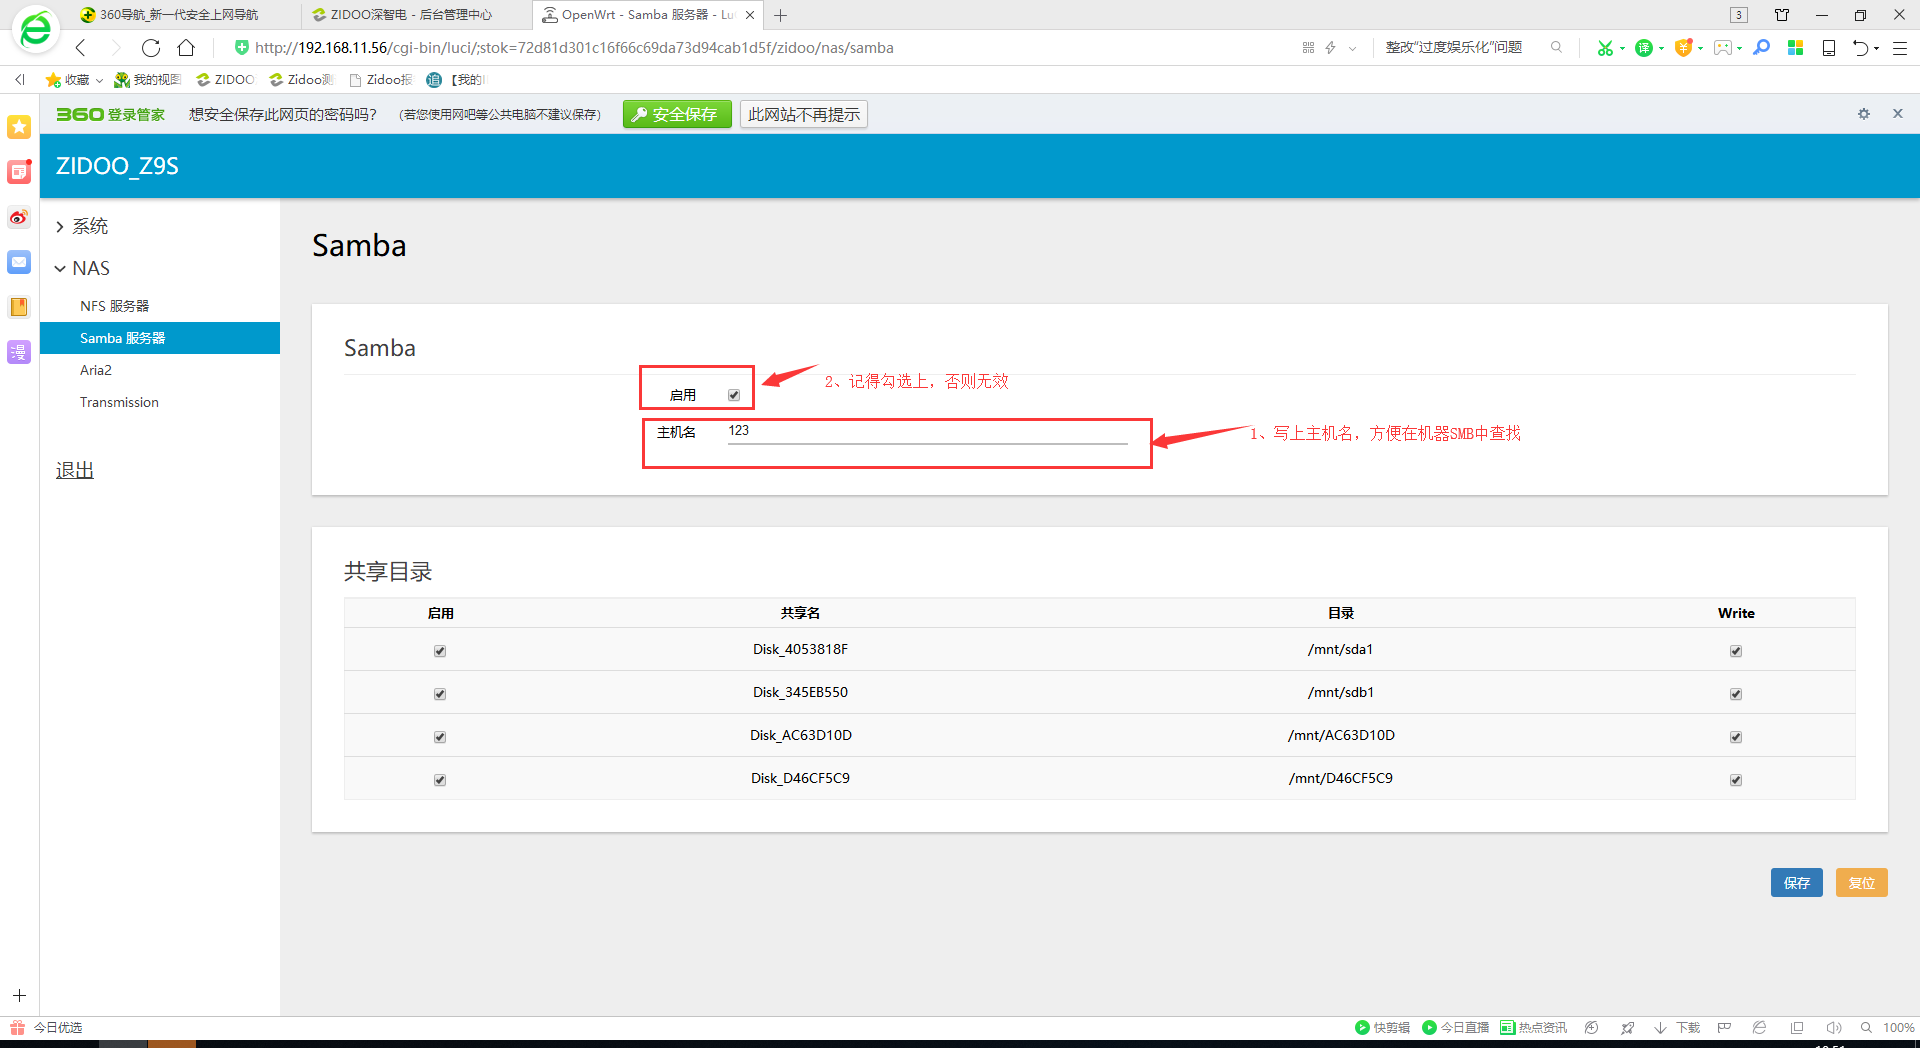This screenshot has height=1048, width=1920.
Task: Go to browser home page icon
Action: pos(186,48)
